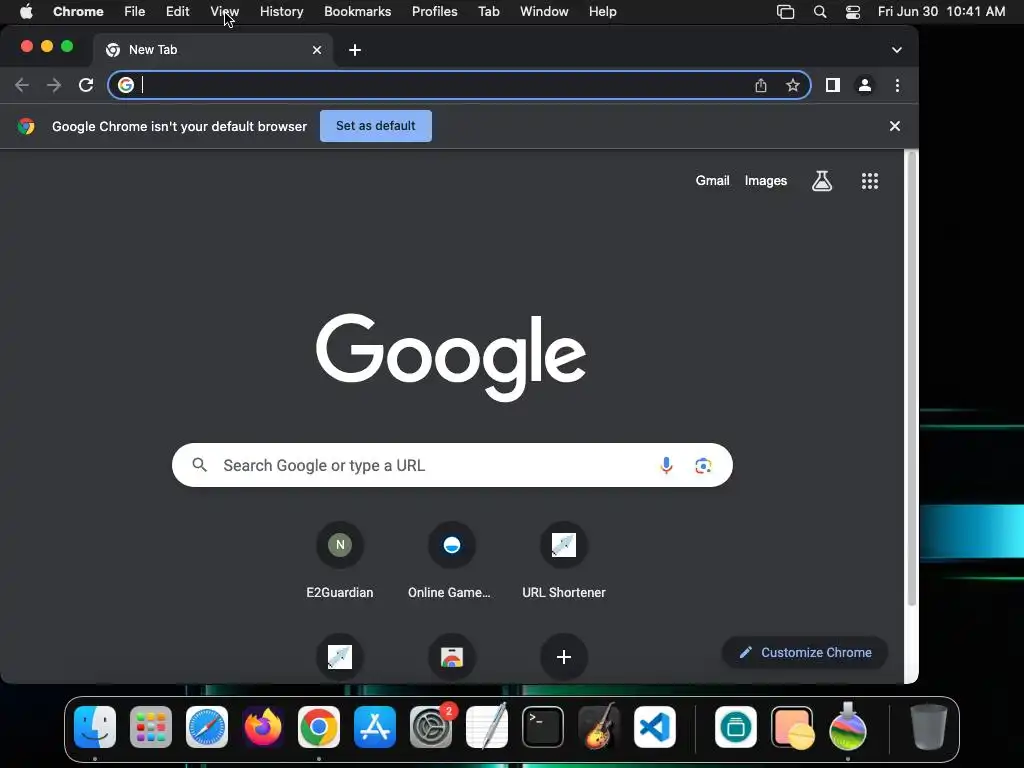Viewport: 1024px width, 768px height.
Task: Open the File menu
Action: coord(135,12)
